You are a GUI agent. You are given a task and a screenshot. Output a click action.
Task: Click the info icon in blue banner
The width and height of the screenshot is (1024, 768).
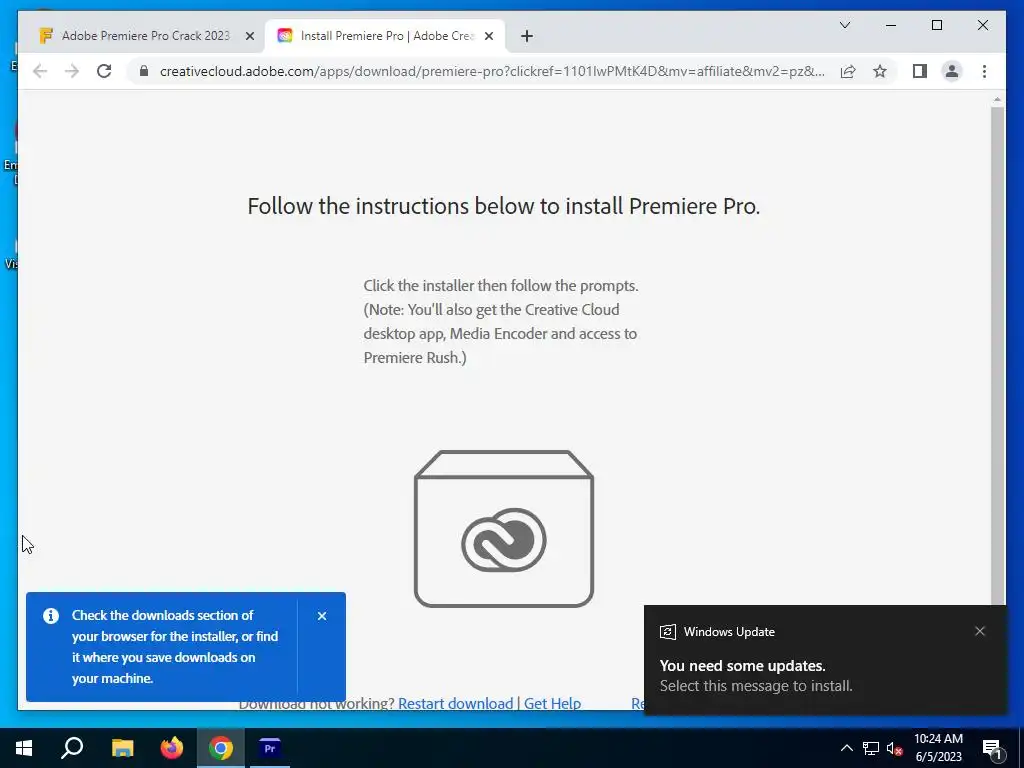(51, 616)
